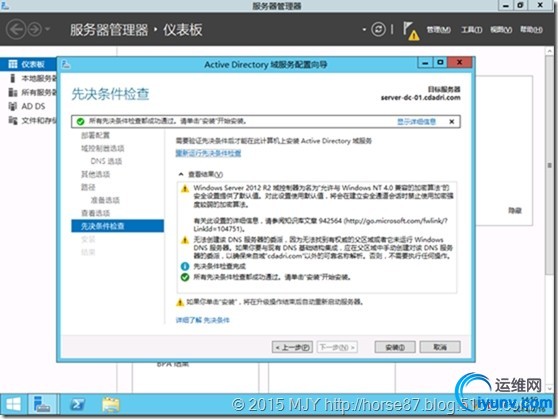This screenshot has height=419, width=558.
Task: Dismiss the prerequisite success banner with X
Action: point(452,122)
